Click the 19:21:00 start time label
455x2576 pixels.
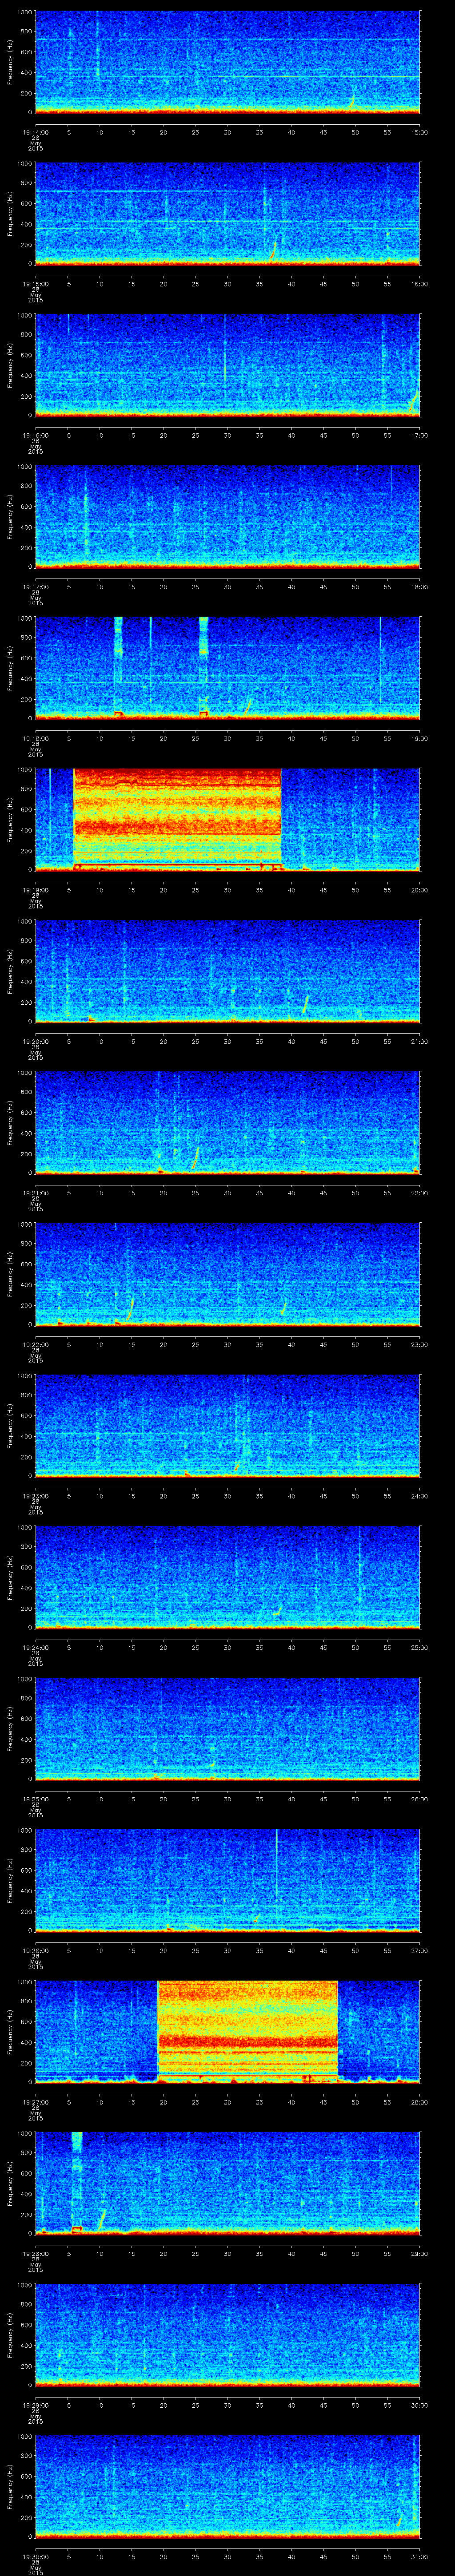[35, 1193]
